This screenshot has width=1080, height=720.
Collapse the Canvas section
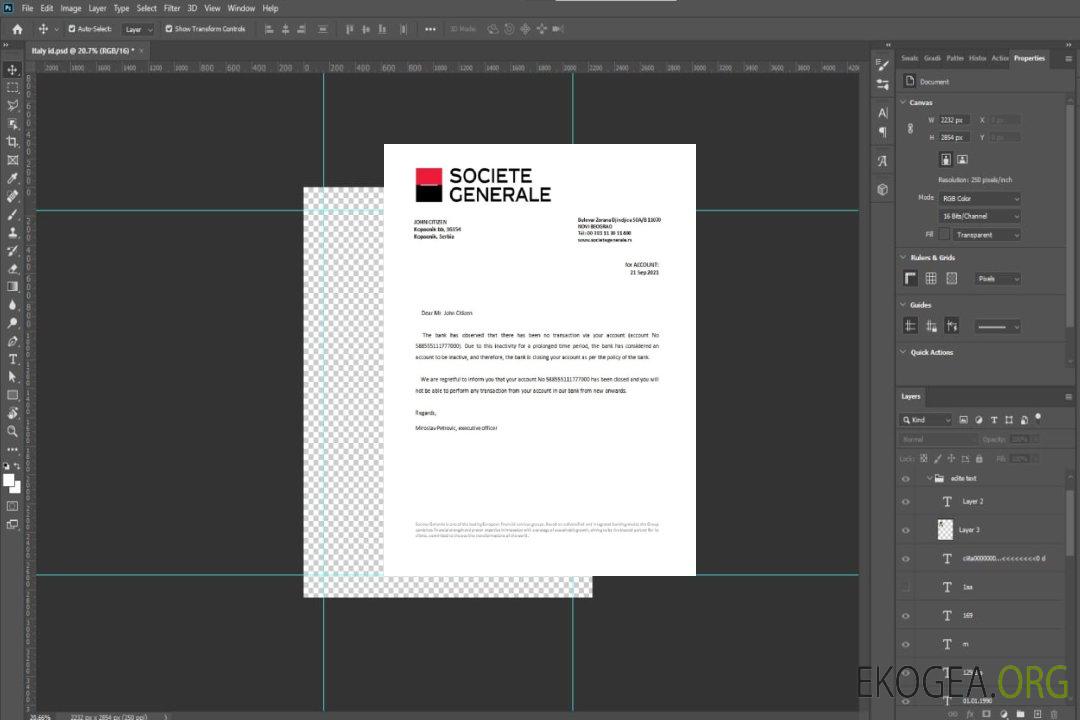tap(903, 102)
